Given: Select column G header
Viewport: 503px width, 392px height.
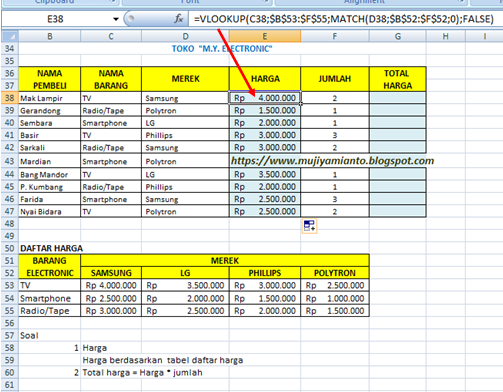Looking at the screenshot, I should pyautogui.click(x=398, y=36).
